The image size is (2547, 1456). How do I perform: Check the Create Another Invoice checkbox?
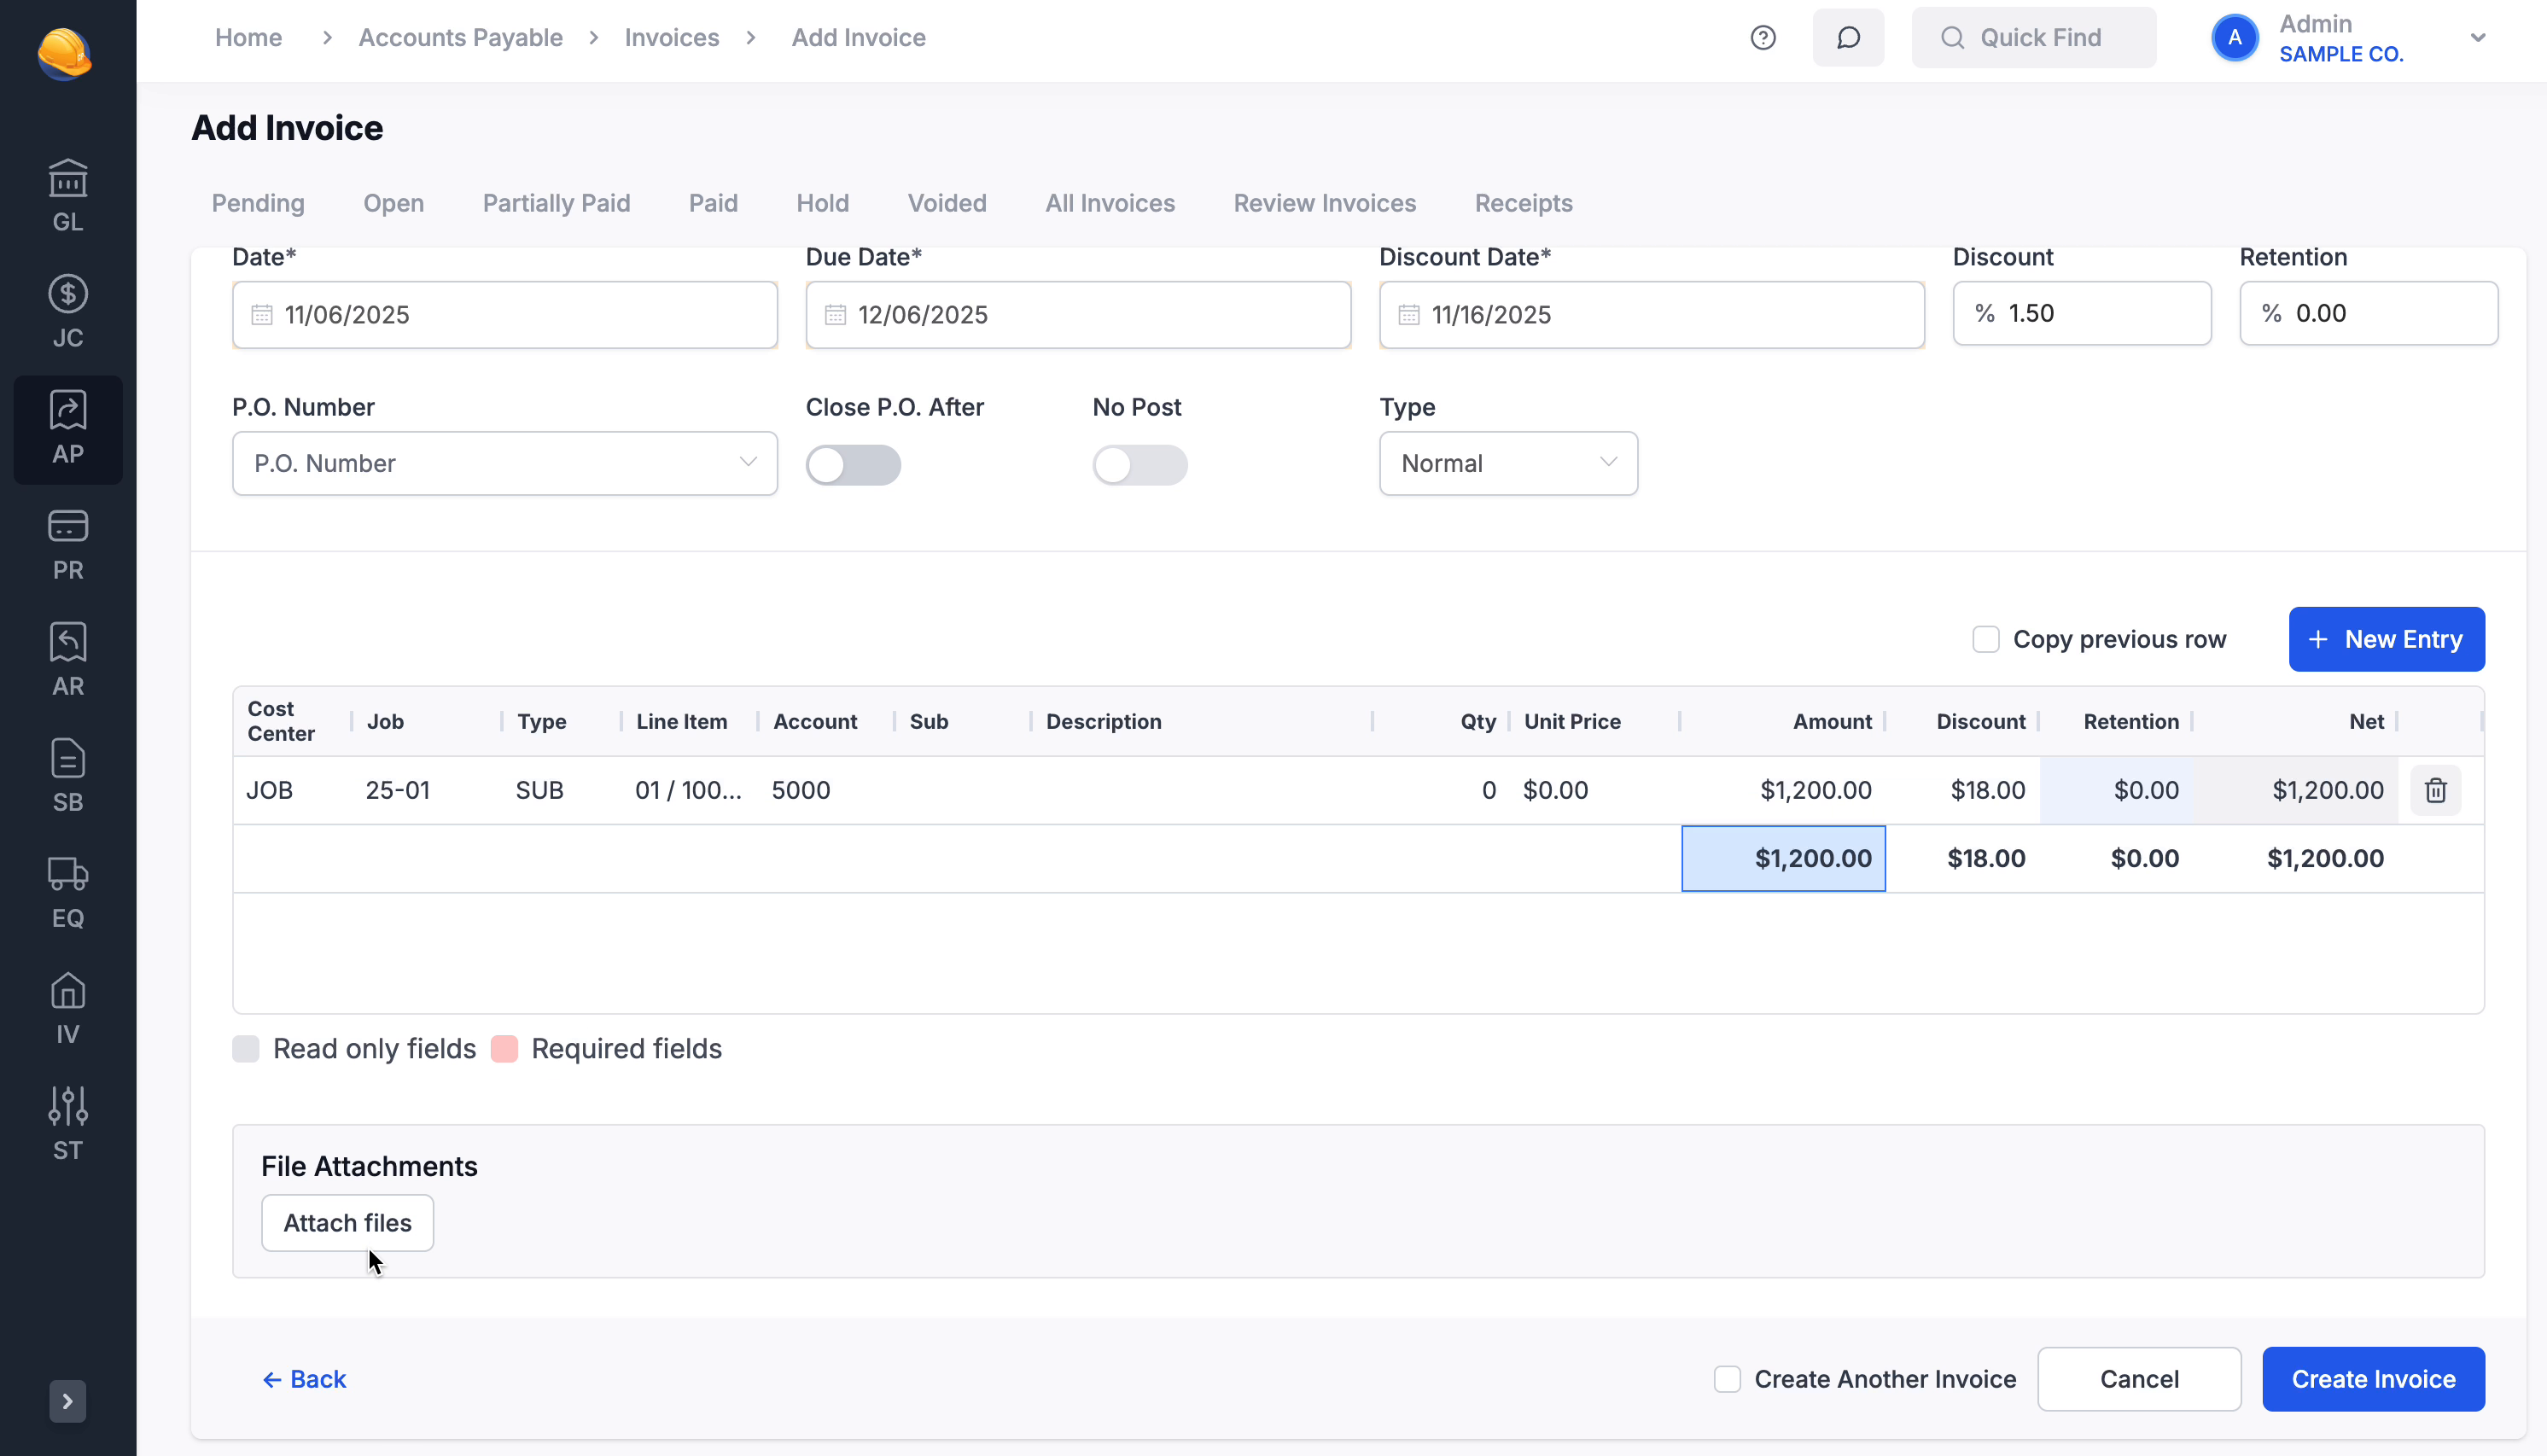coord(1727,1378)
